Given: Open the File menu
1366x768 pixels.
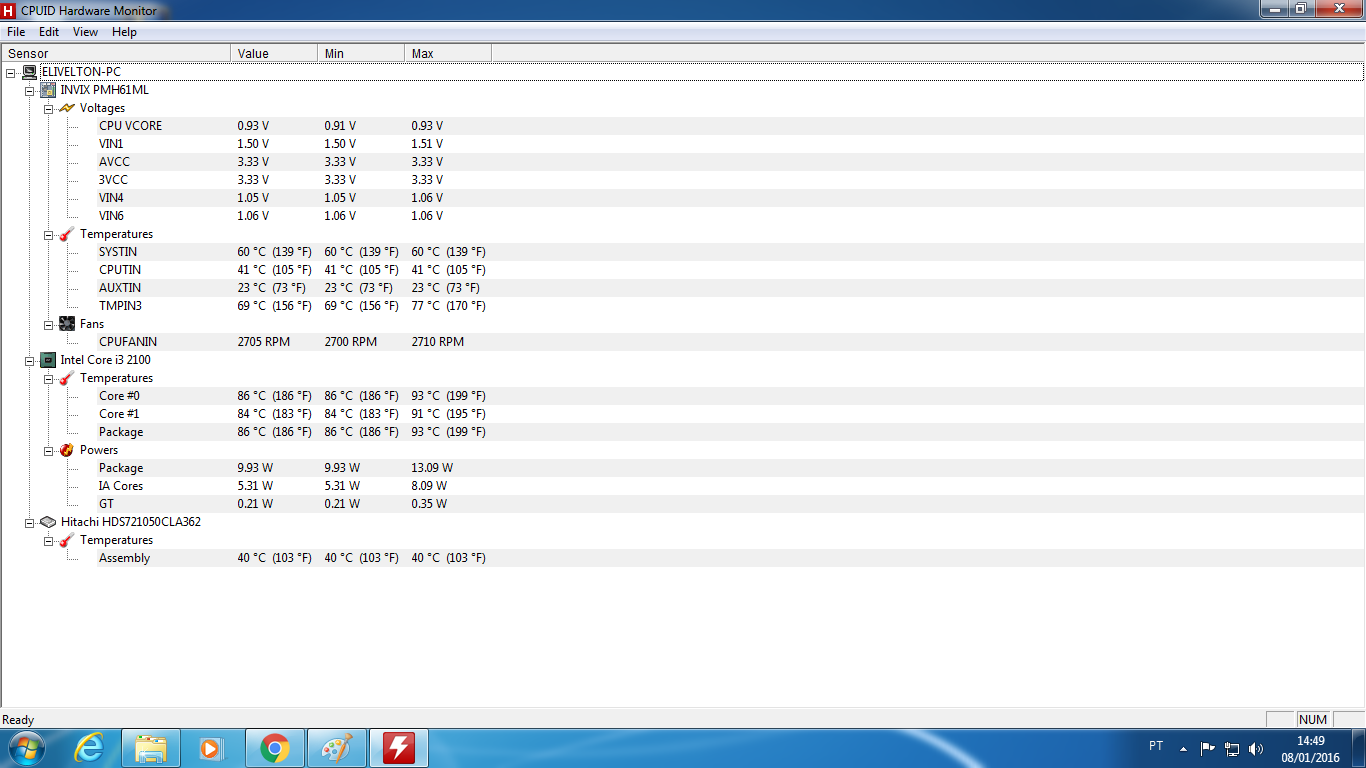Looking at the screenshot, I should (15, 32).
